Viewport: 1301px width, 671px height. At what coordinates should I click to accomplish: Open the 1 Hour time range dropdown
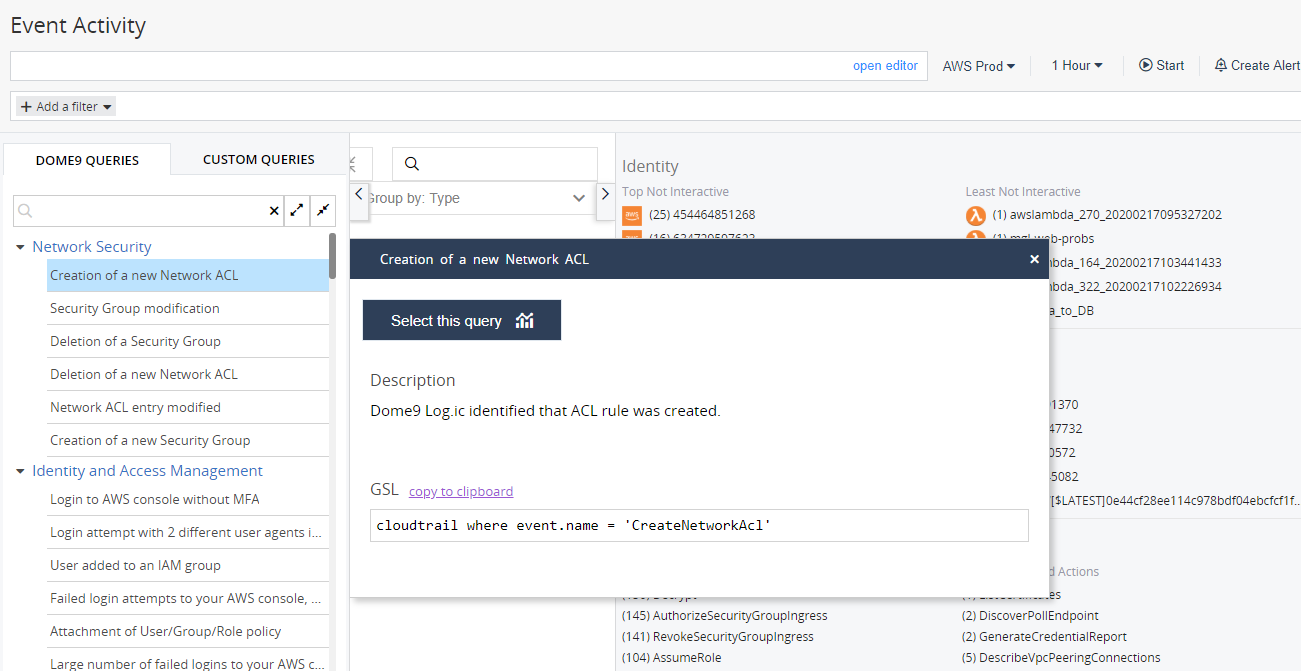point(1077,66)
